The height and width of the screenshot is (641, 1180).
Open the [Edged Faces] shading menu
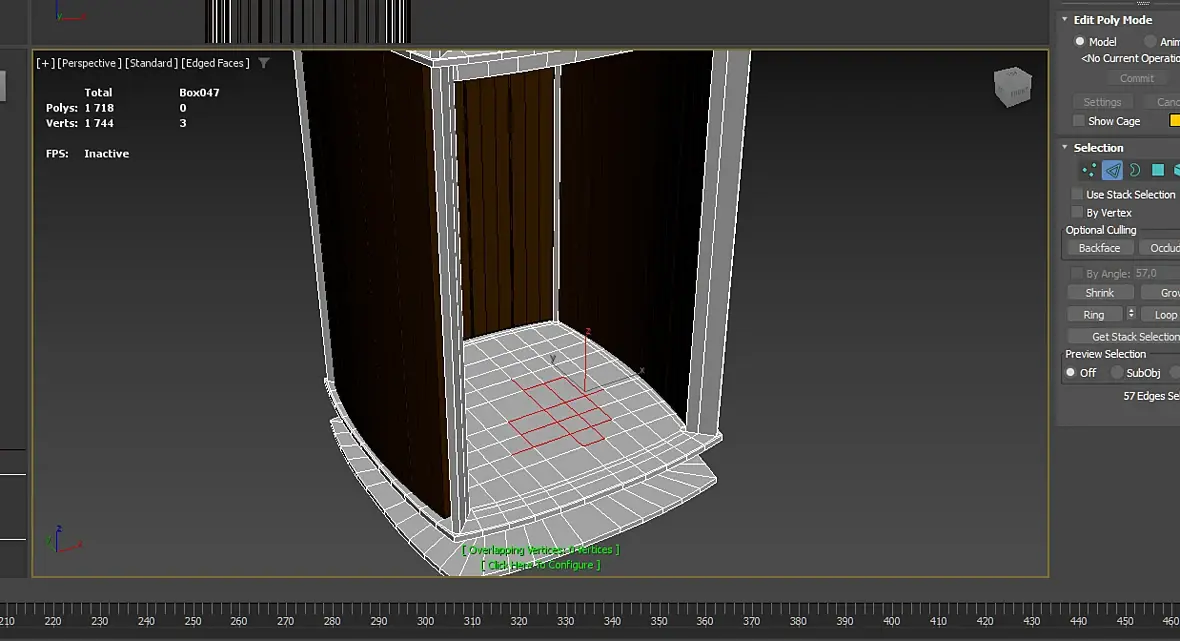click(215, 63)
